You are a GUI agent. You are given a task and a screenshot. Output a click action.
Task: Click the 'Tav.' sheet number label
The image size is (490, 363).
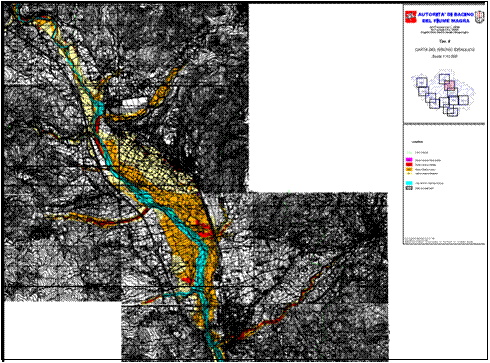(445, 42)
